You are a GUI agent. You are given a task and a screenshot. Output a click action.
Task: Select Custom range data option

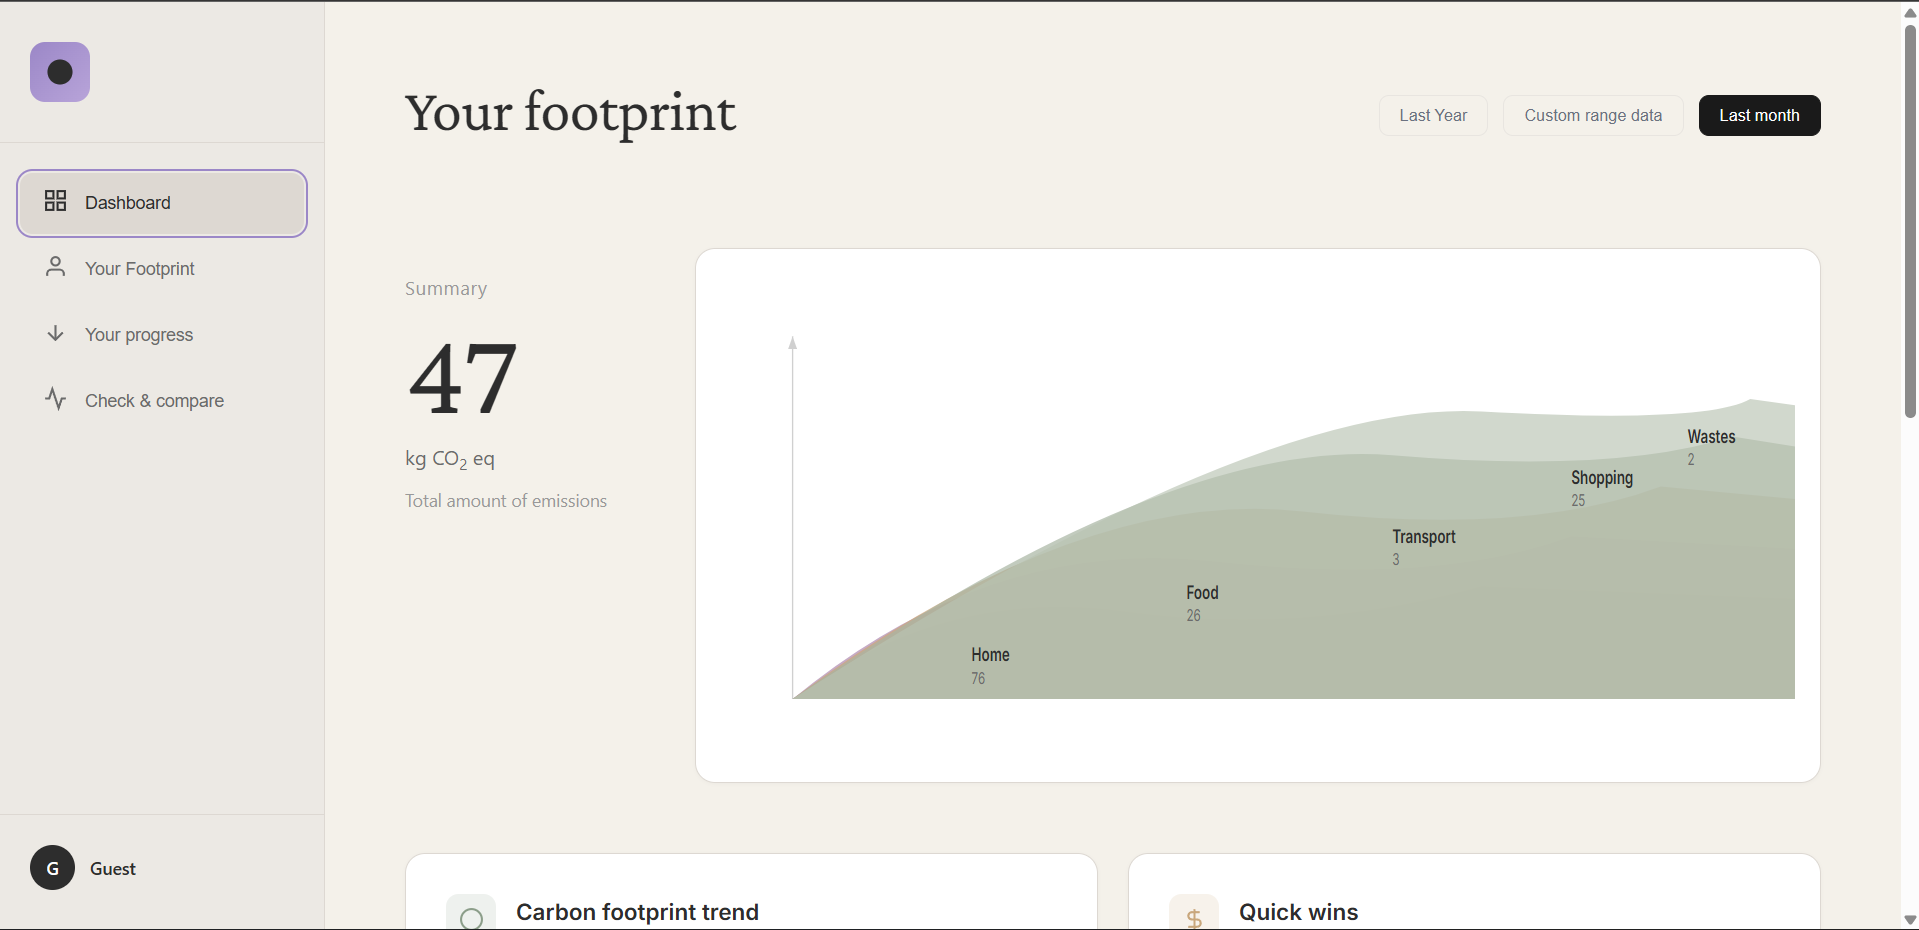click(x=1593, y=116)
